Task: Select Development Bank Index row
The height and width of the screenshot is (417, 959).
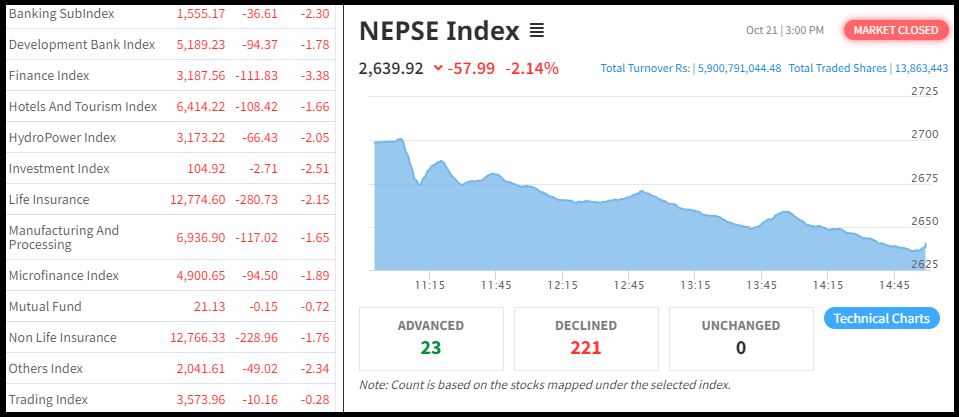Action: pos(81,45)
